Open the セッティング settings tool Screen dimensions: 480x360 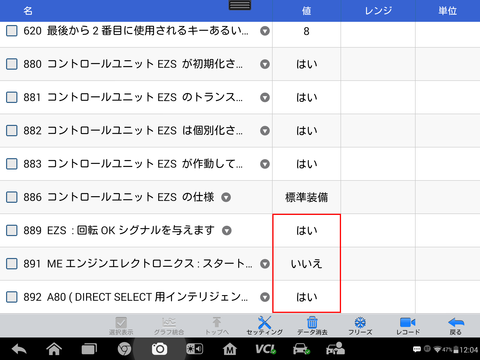coord(264,326)
